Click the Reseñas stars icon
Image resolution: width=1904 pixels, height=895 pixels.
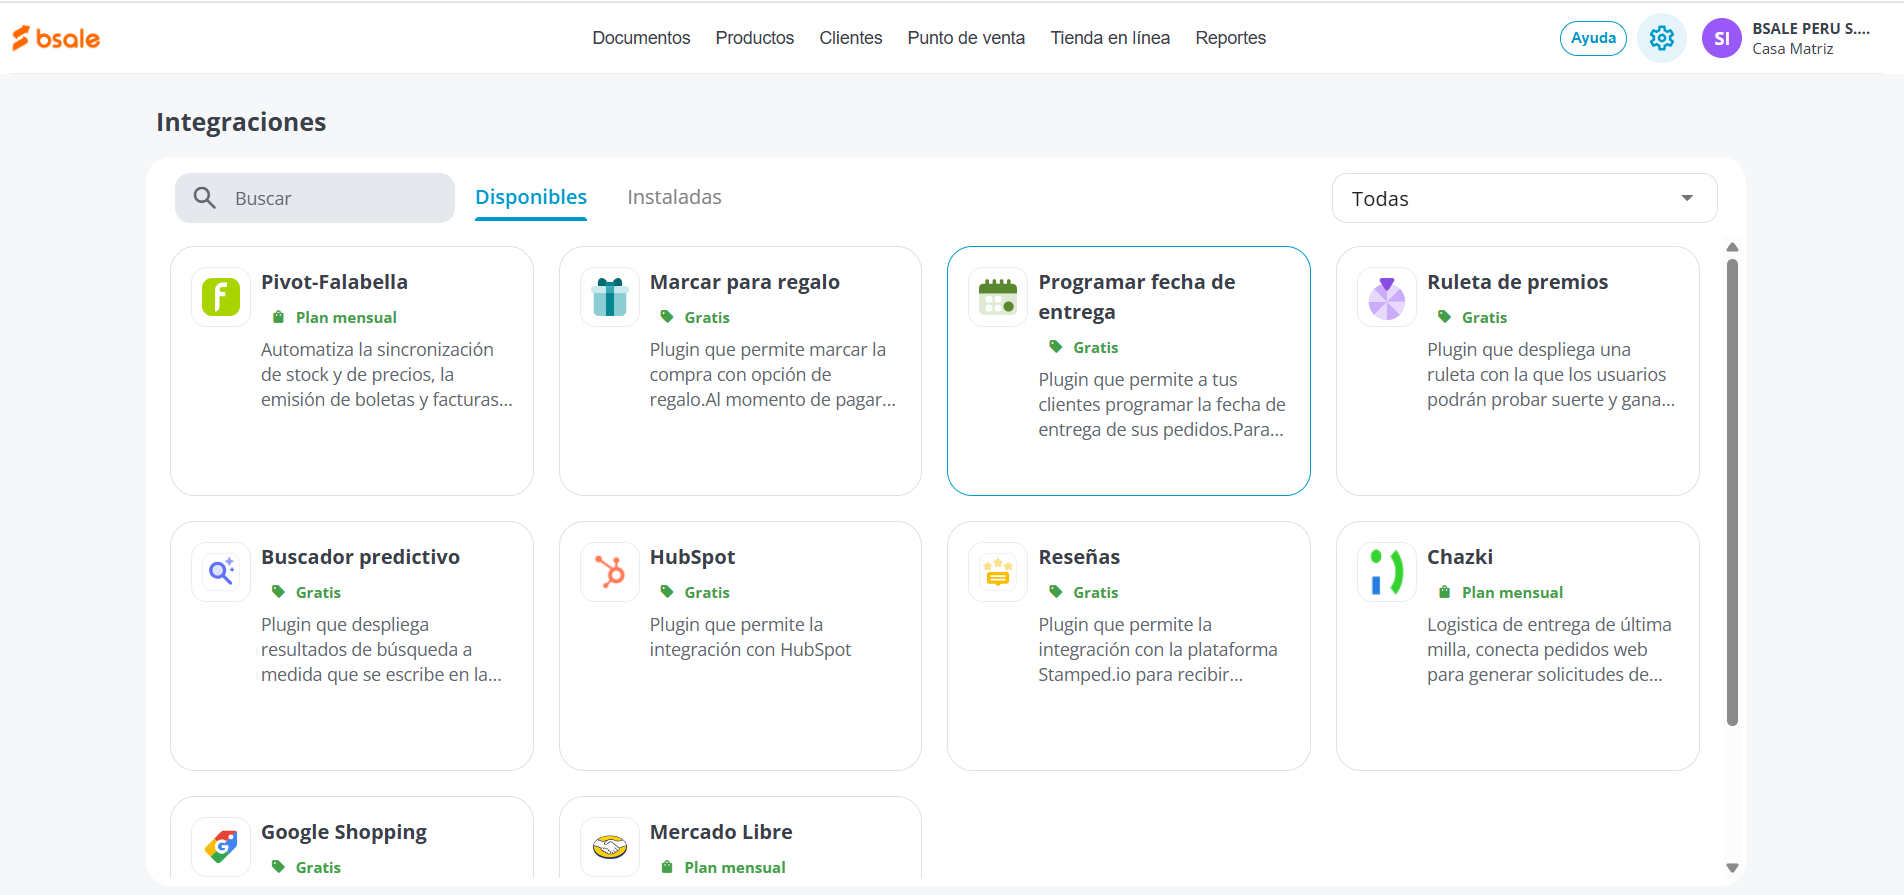click(998, 572)
